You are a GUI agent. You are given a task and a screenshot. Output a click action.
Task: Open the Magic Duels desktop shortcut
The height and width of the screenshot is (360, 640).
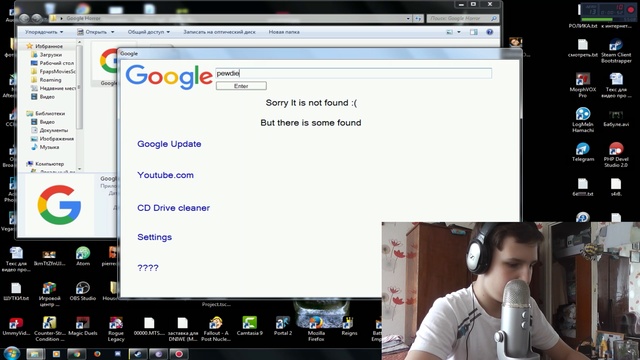point(83,327)
